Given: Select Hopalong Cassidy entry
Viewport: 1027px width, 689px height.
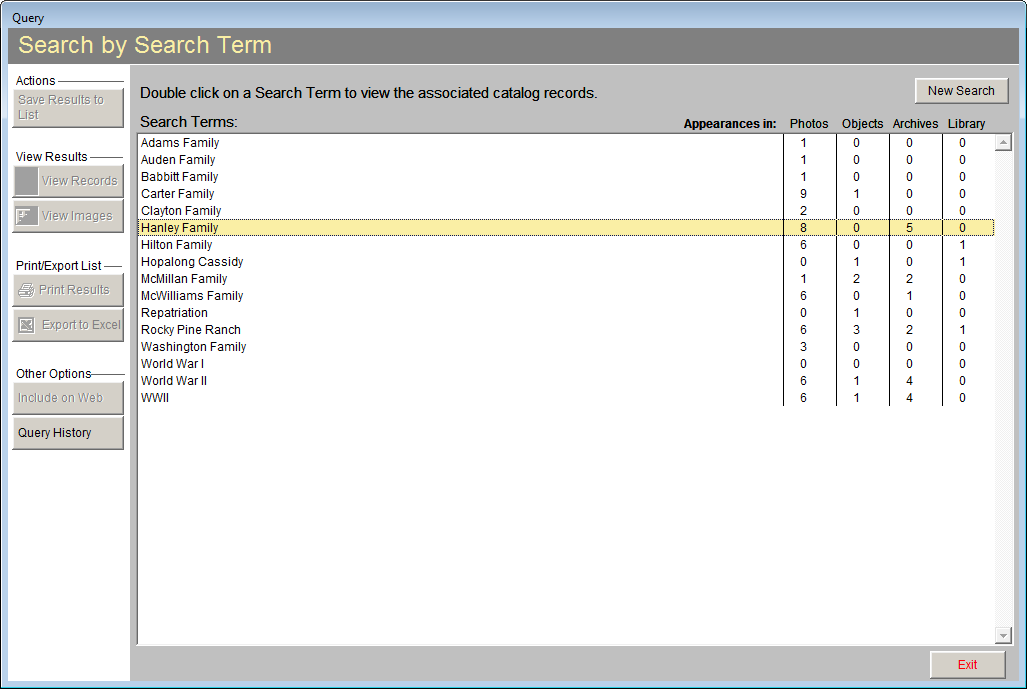Looking at the screenshot, I should click(x=192, y=262).
